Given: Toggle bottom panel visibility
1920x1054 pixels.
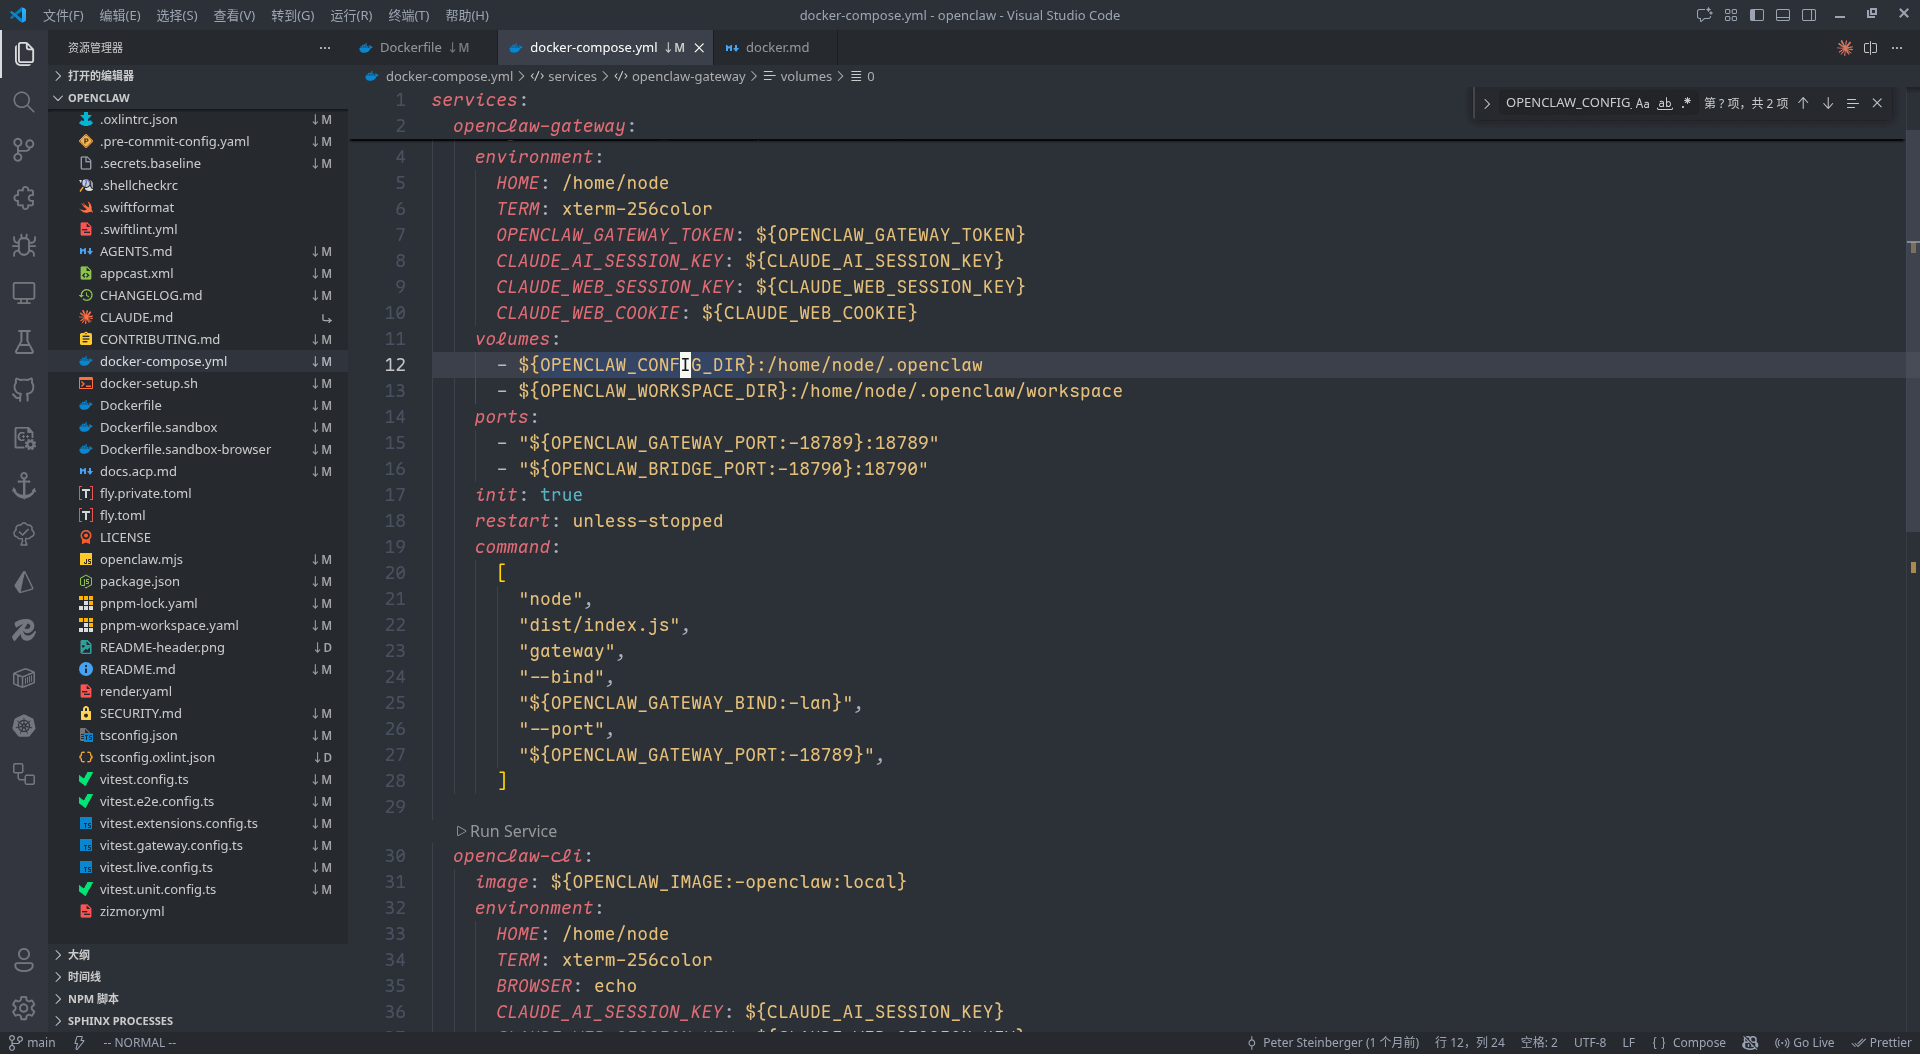Looking at the screenshot, I should point(1783,15).
